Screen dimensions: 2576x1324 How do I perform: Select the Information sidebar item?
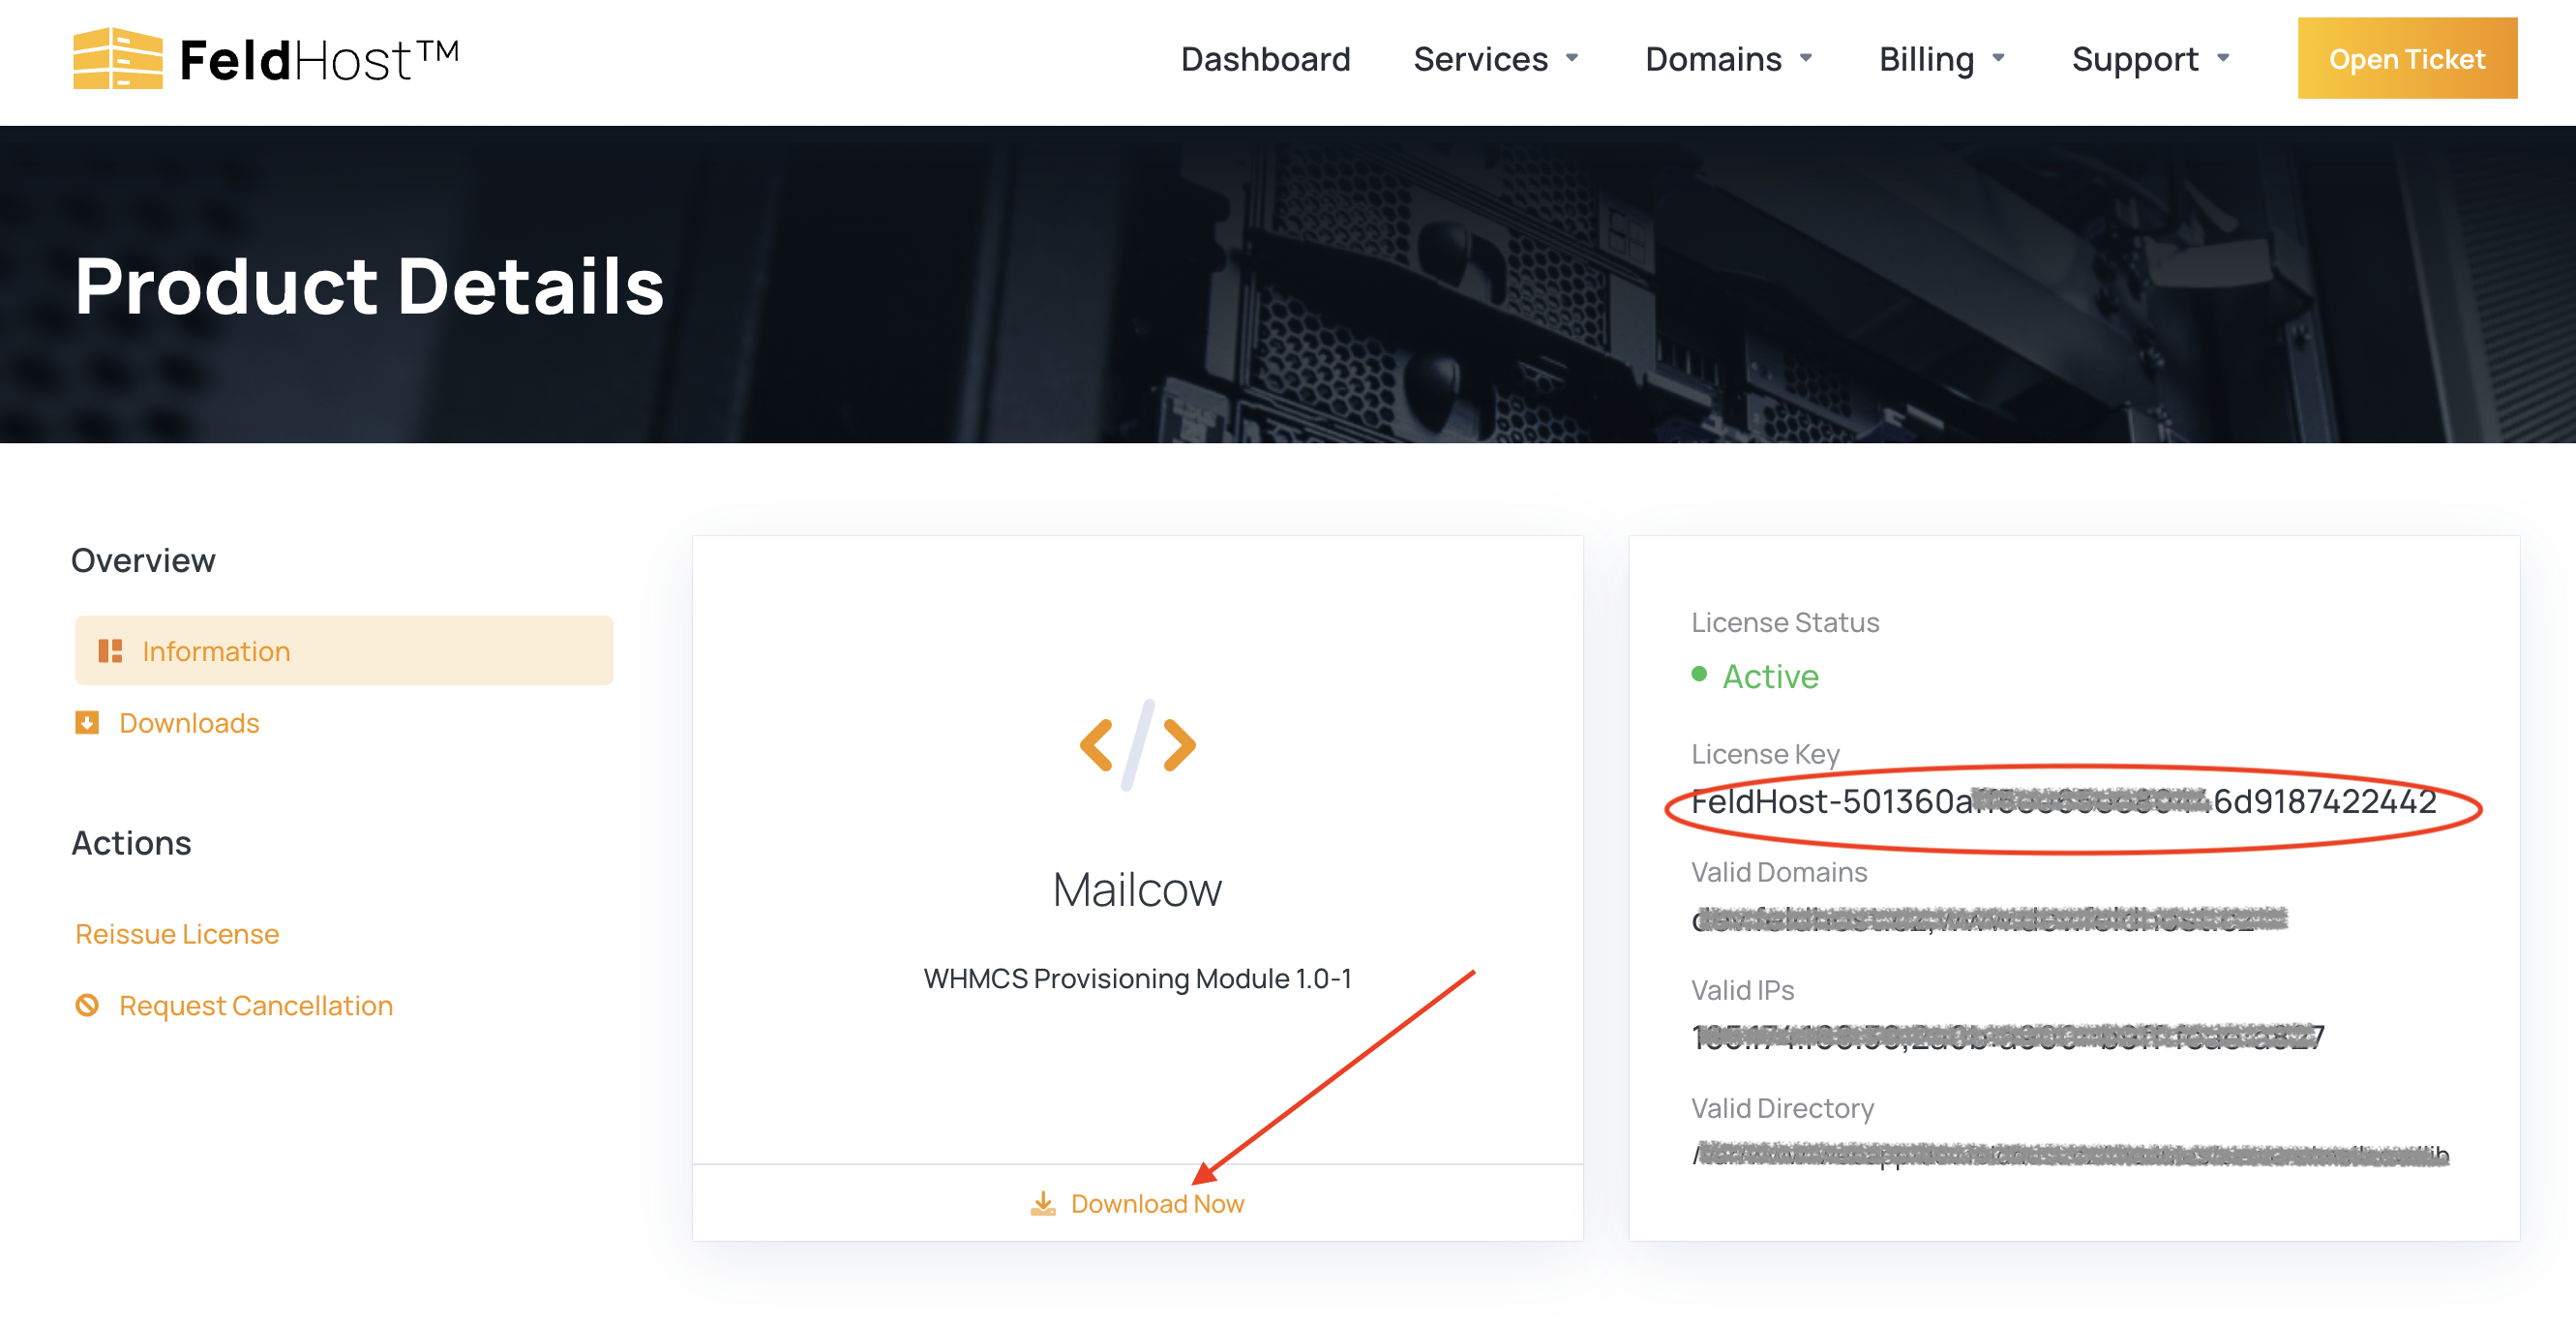[x=343, y=651]
